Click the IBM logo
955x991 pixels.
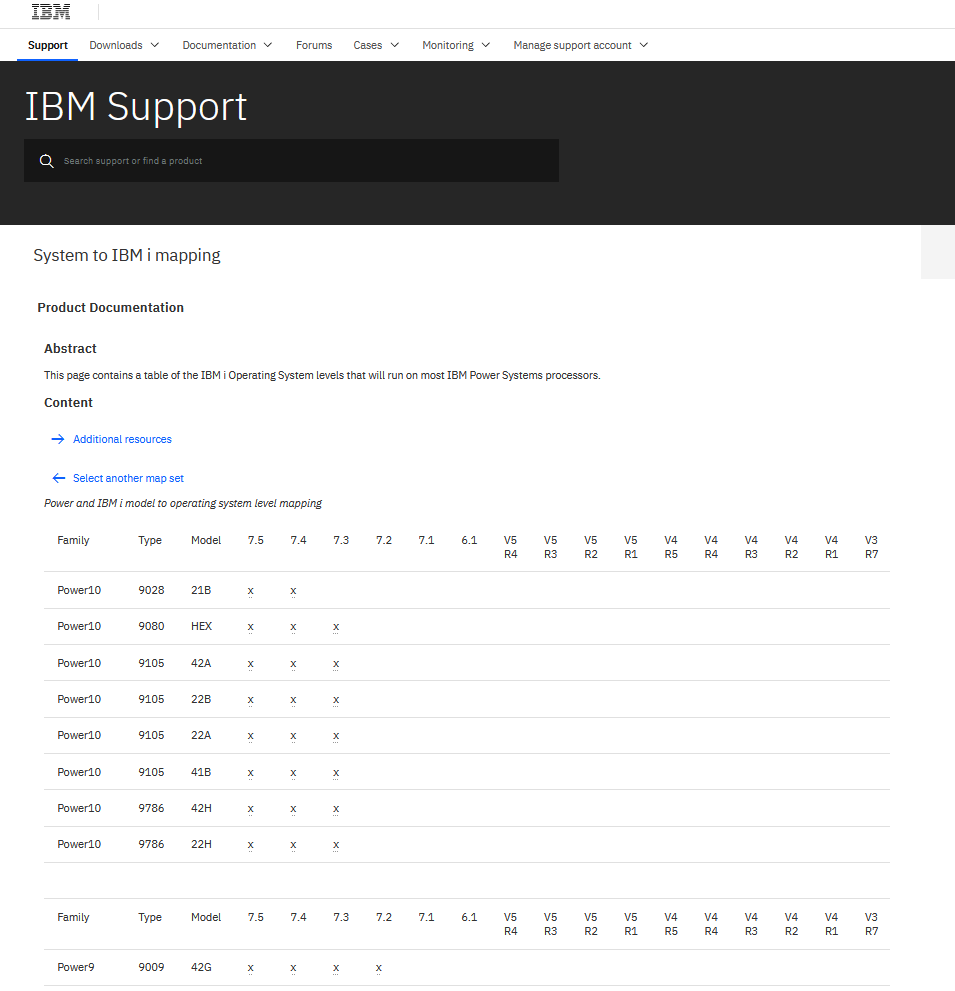49,11
